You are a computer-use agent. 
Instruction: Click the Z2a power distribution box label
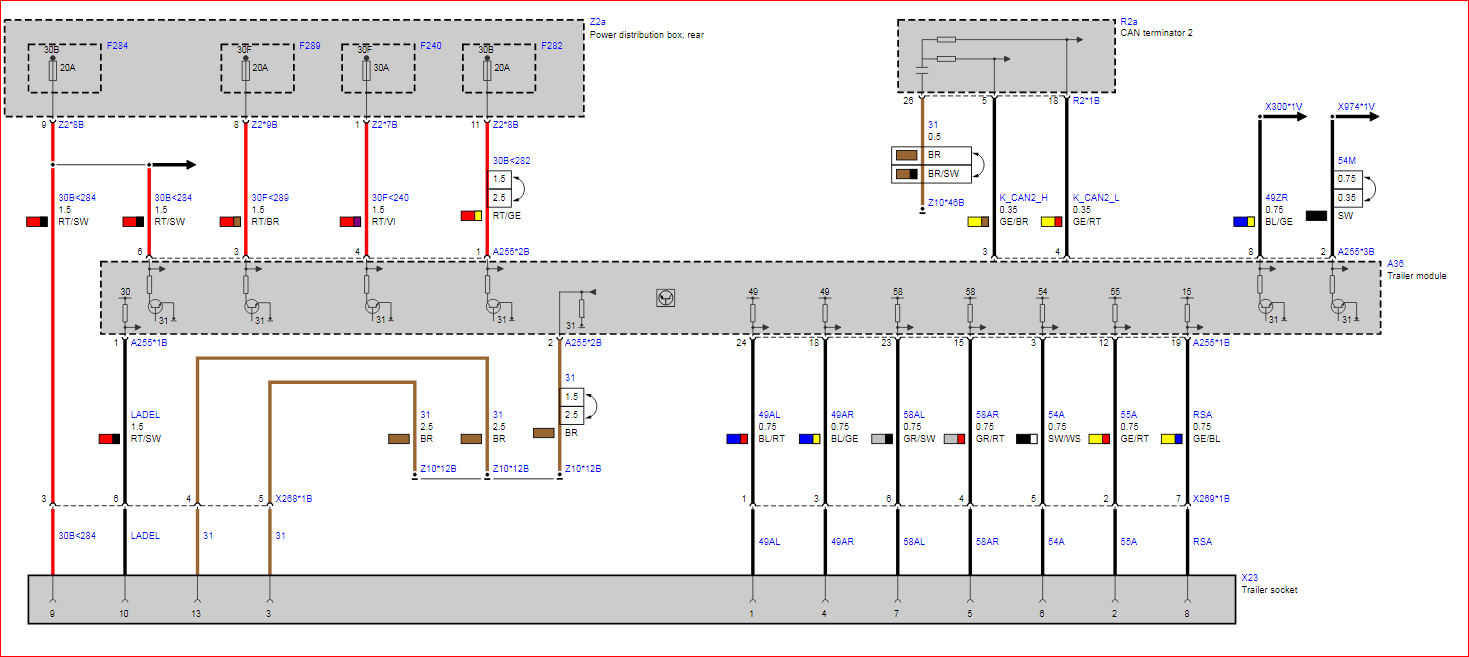click(598, 21)
